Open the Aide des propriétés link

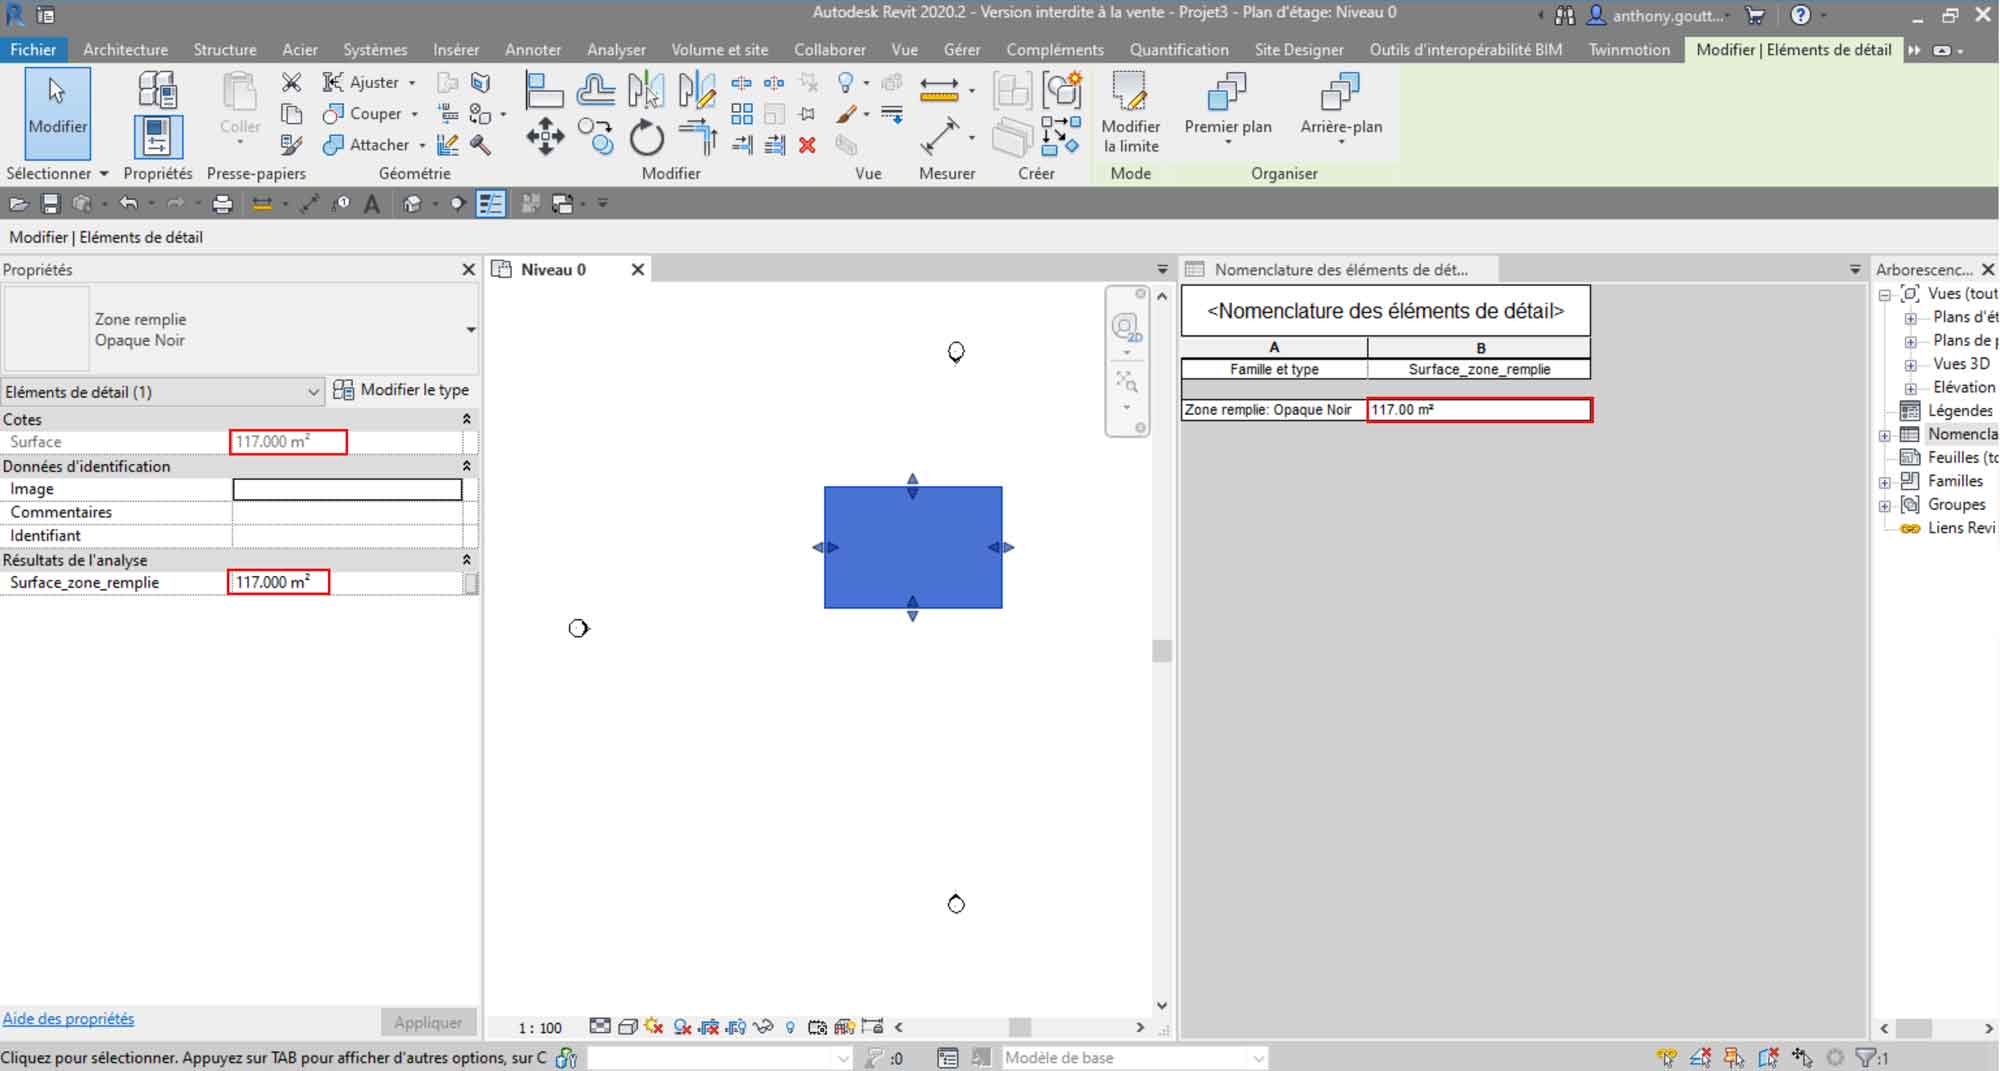pos(68,1019)
